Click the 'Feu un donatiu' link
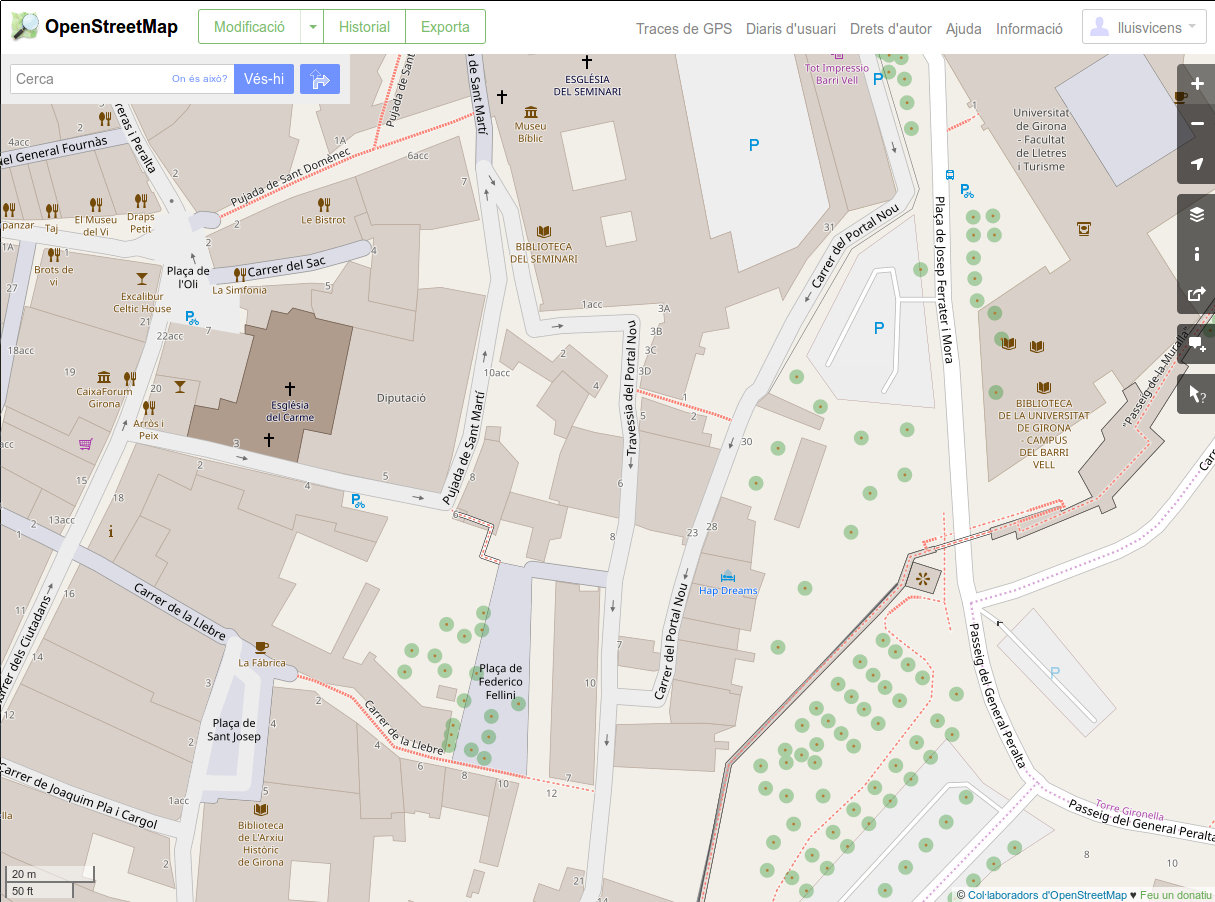The height and width of the screenshot is (902, 1215). pyautogui.click(x=1177, y=895)
